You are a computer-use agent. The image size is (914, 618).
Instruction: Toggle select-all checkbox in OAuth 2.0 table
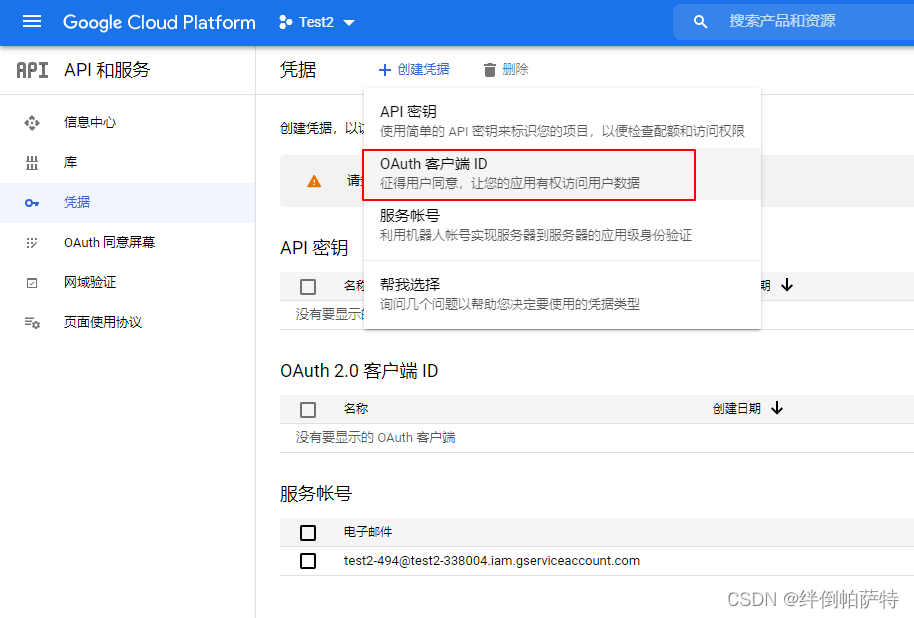pyautogui.click(x=308, y=410)
